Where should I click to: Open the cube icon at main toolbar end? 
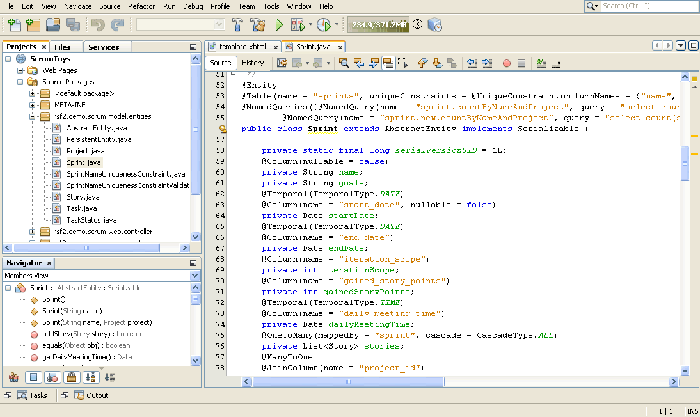(435, 25)
